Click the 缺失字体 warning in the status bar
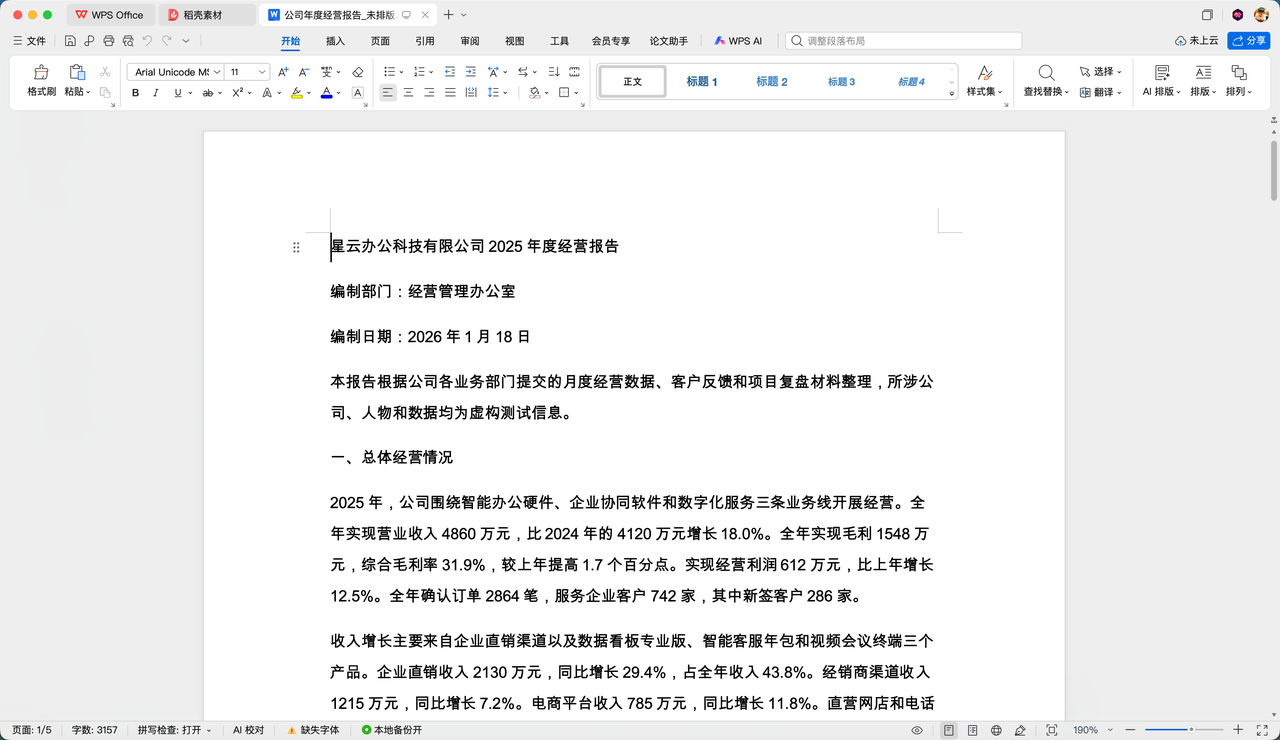 coord(313,730)
